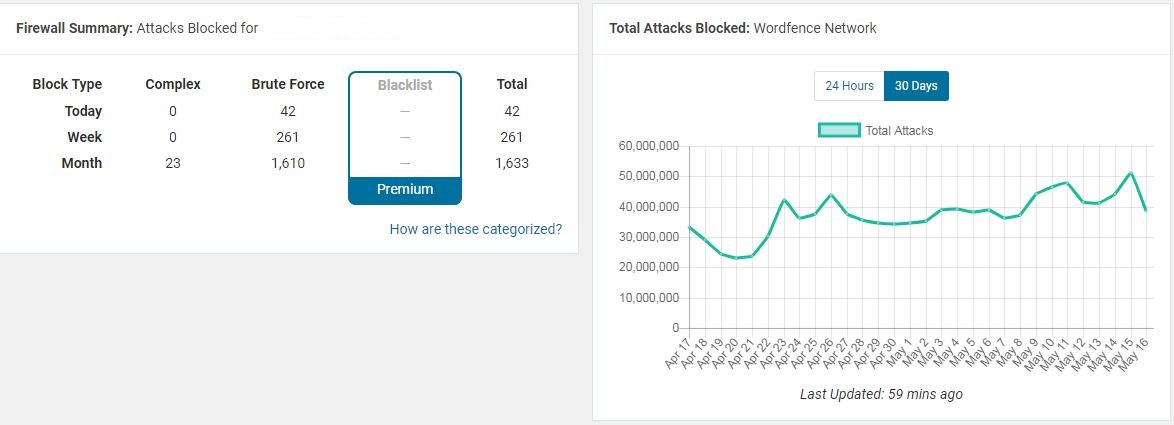1174x425 pixels.
Task: Click the Total column header
Action: (512, 85)
